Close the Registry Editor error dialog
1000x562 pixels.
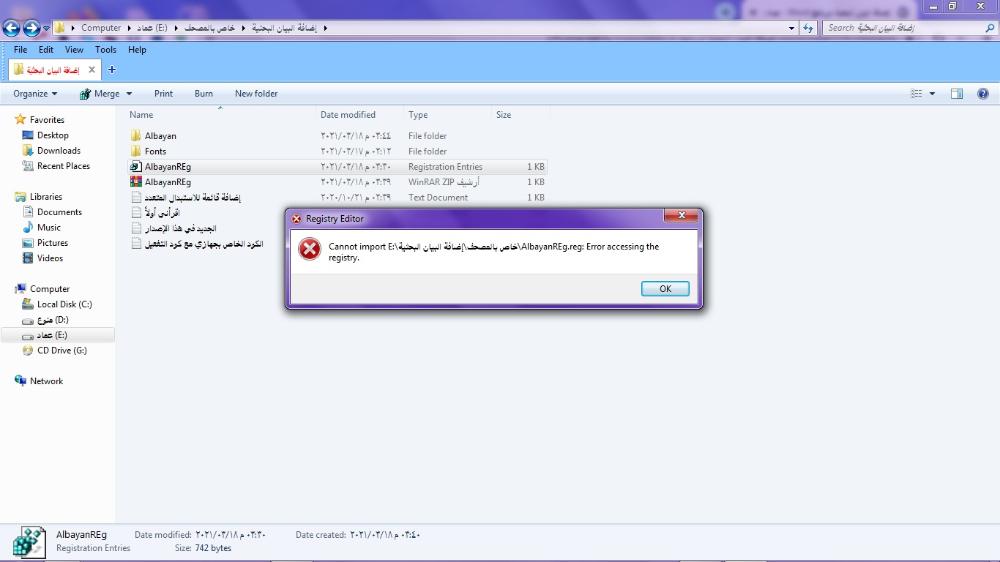(x=681, y=215)
